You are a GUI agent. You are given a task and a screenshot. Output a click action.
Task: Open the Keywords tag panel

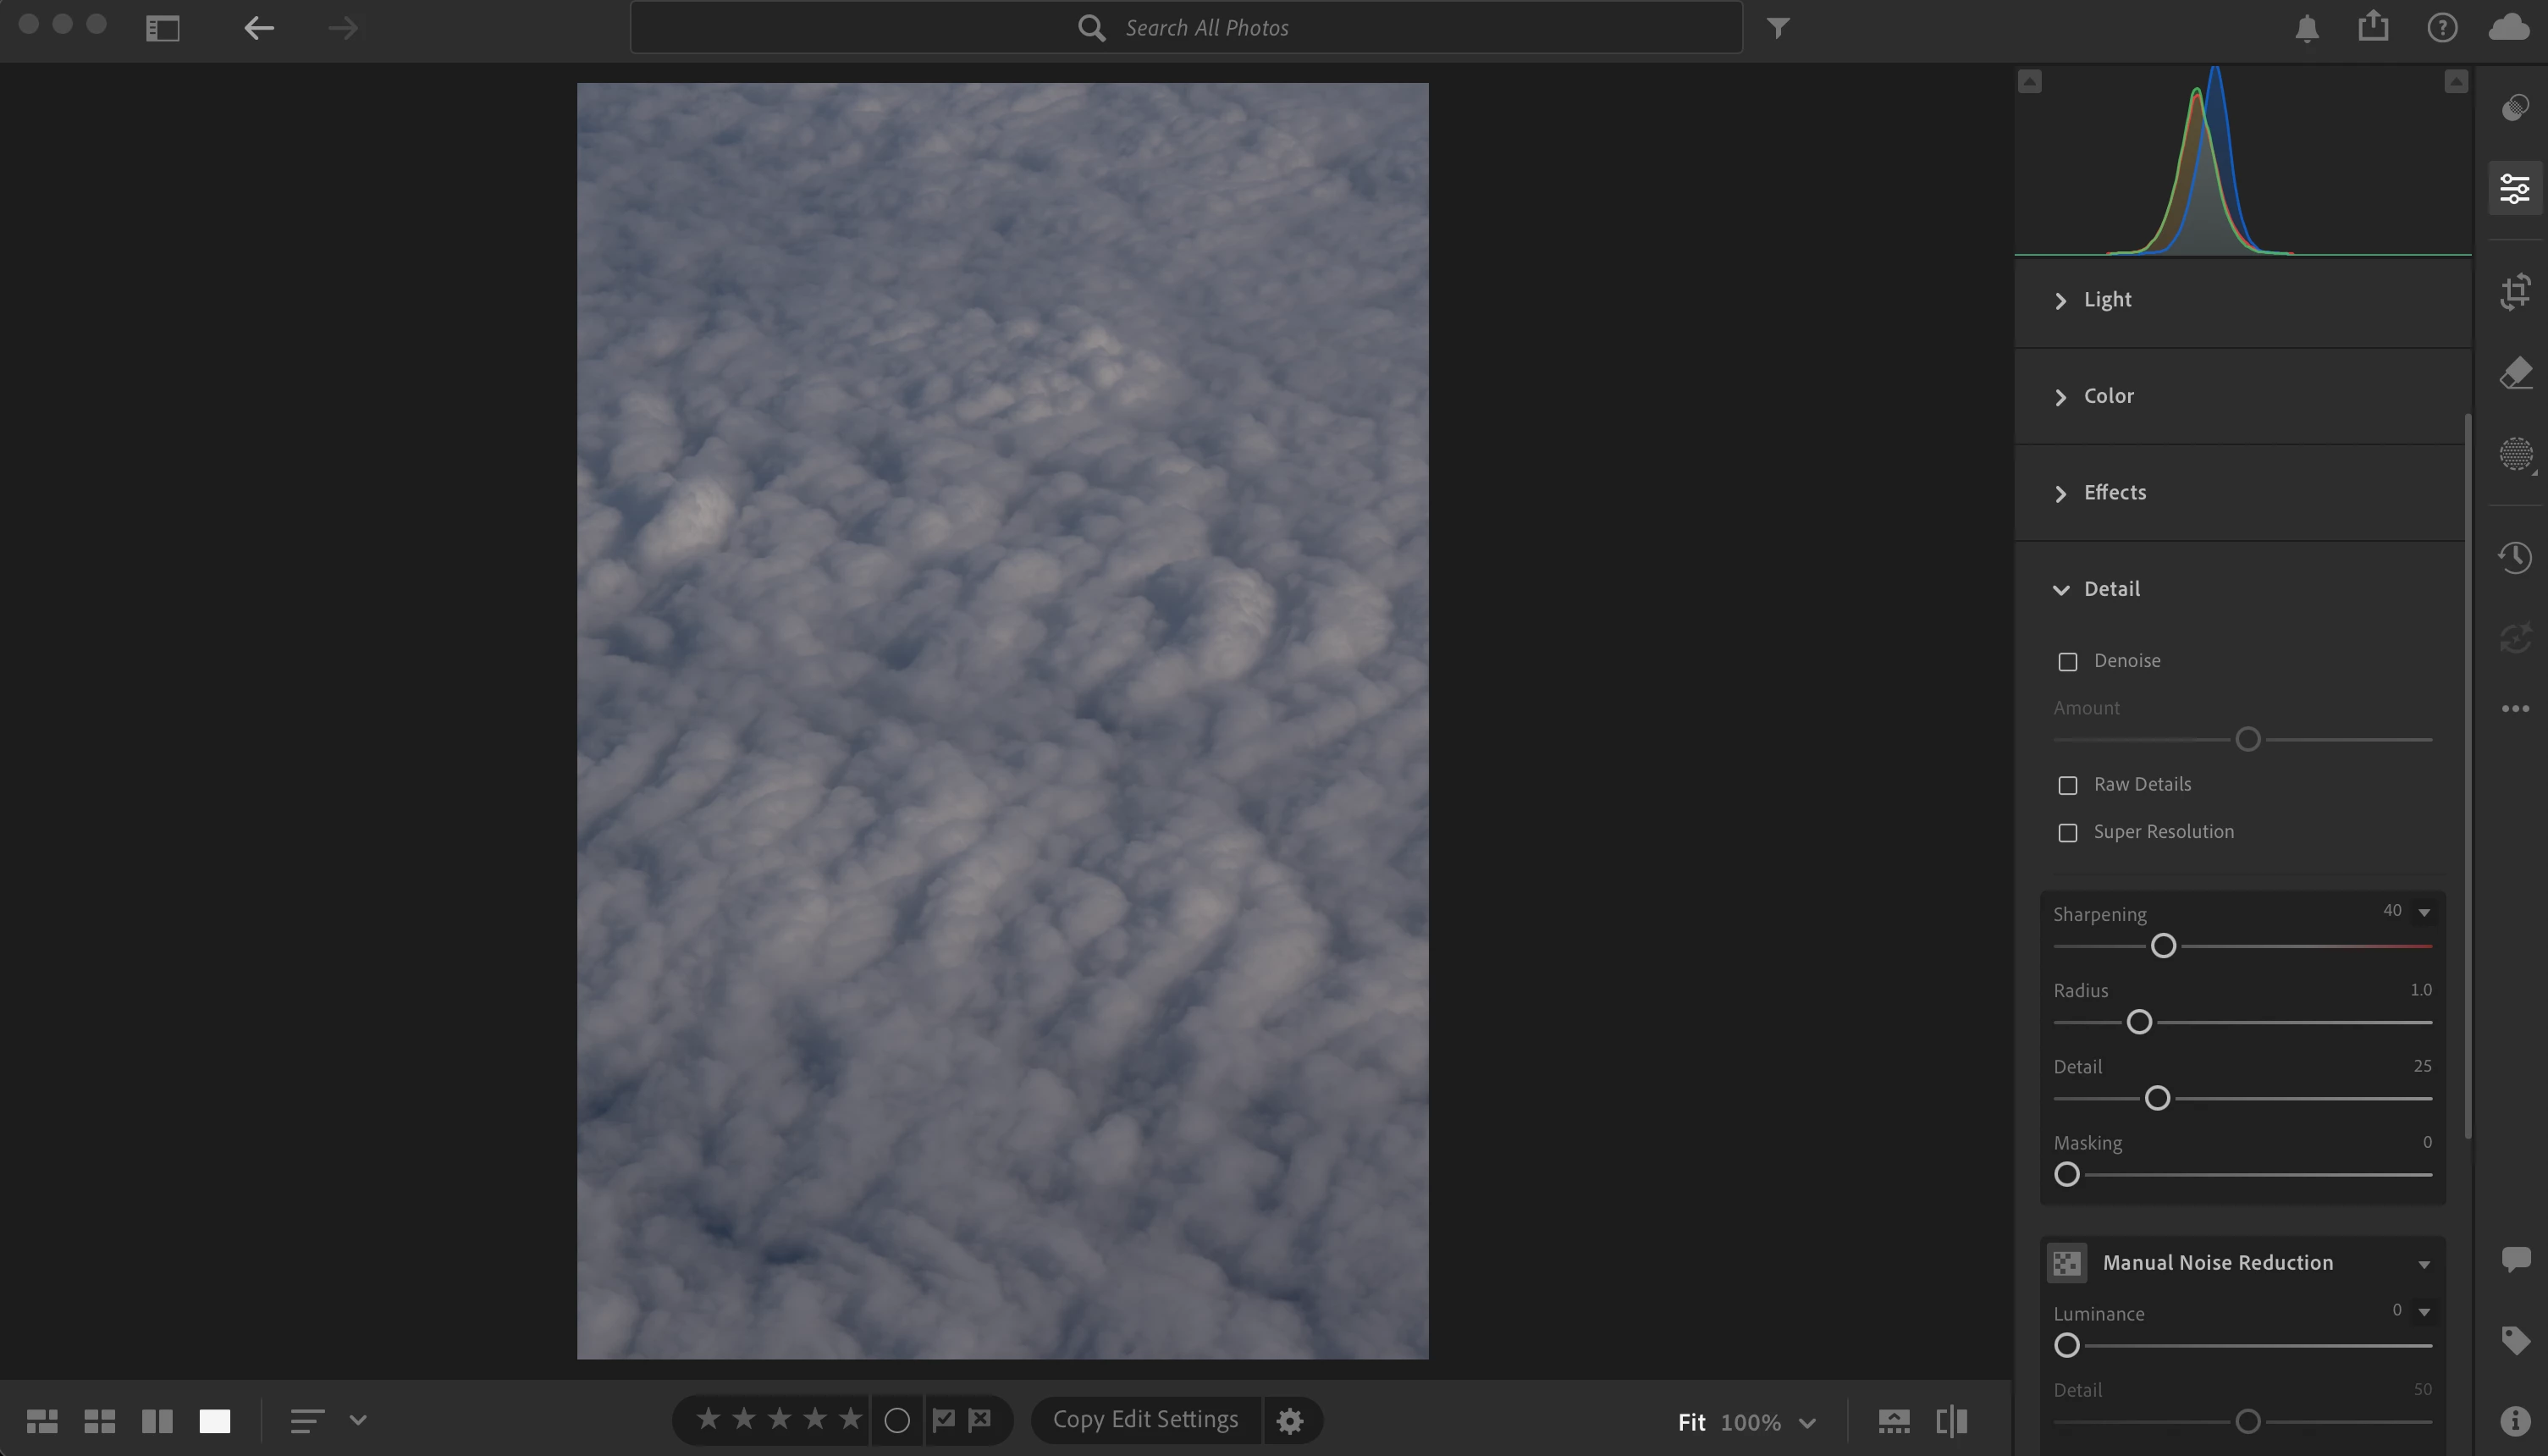2515,1340
